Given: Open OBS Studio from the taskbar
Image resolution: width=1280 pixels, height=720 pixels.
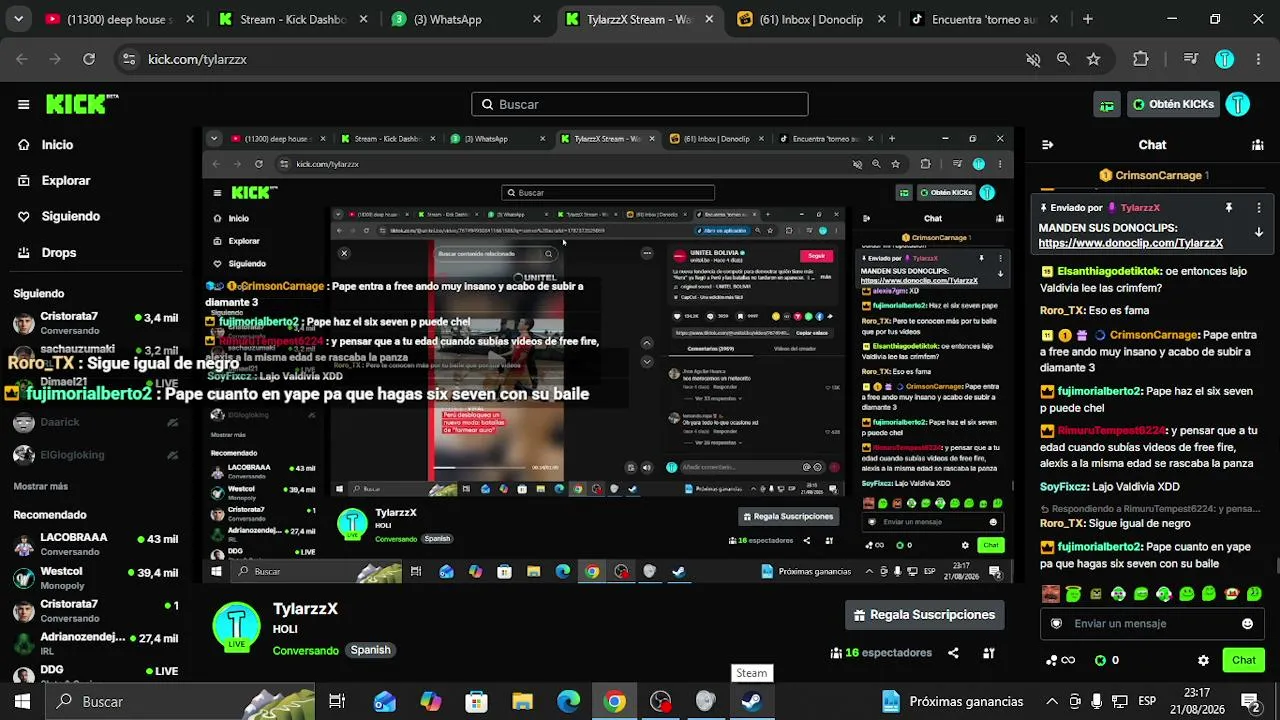Looking at the screenshot, I should point(661,702).
